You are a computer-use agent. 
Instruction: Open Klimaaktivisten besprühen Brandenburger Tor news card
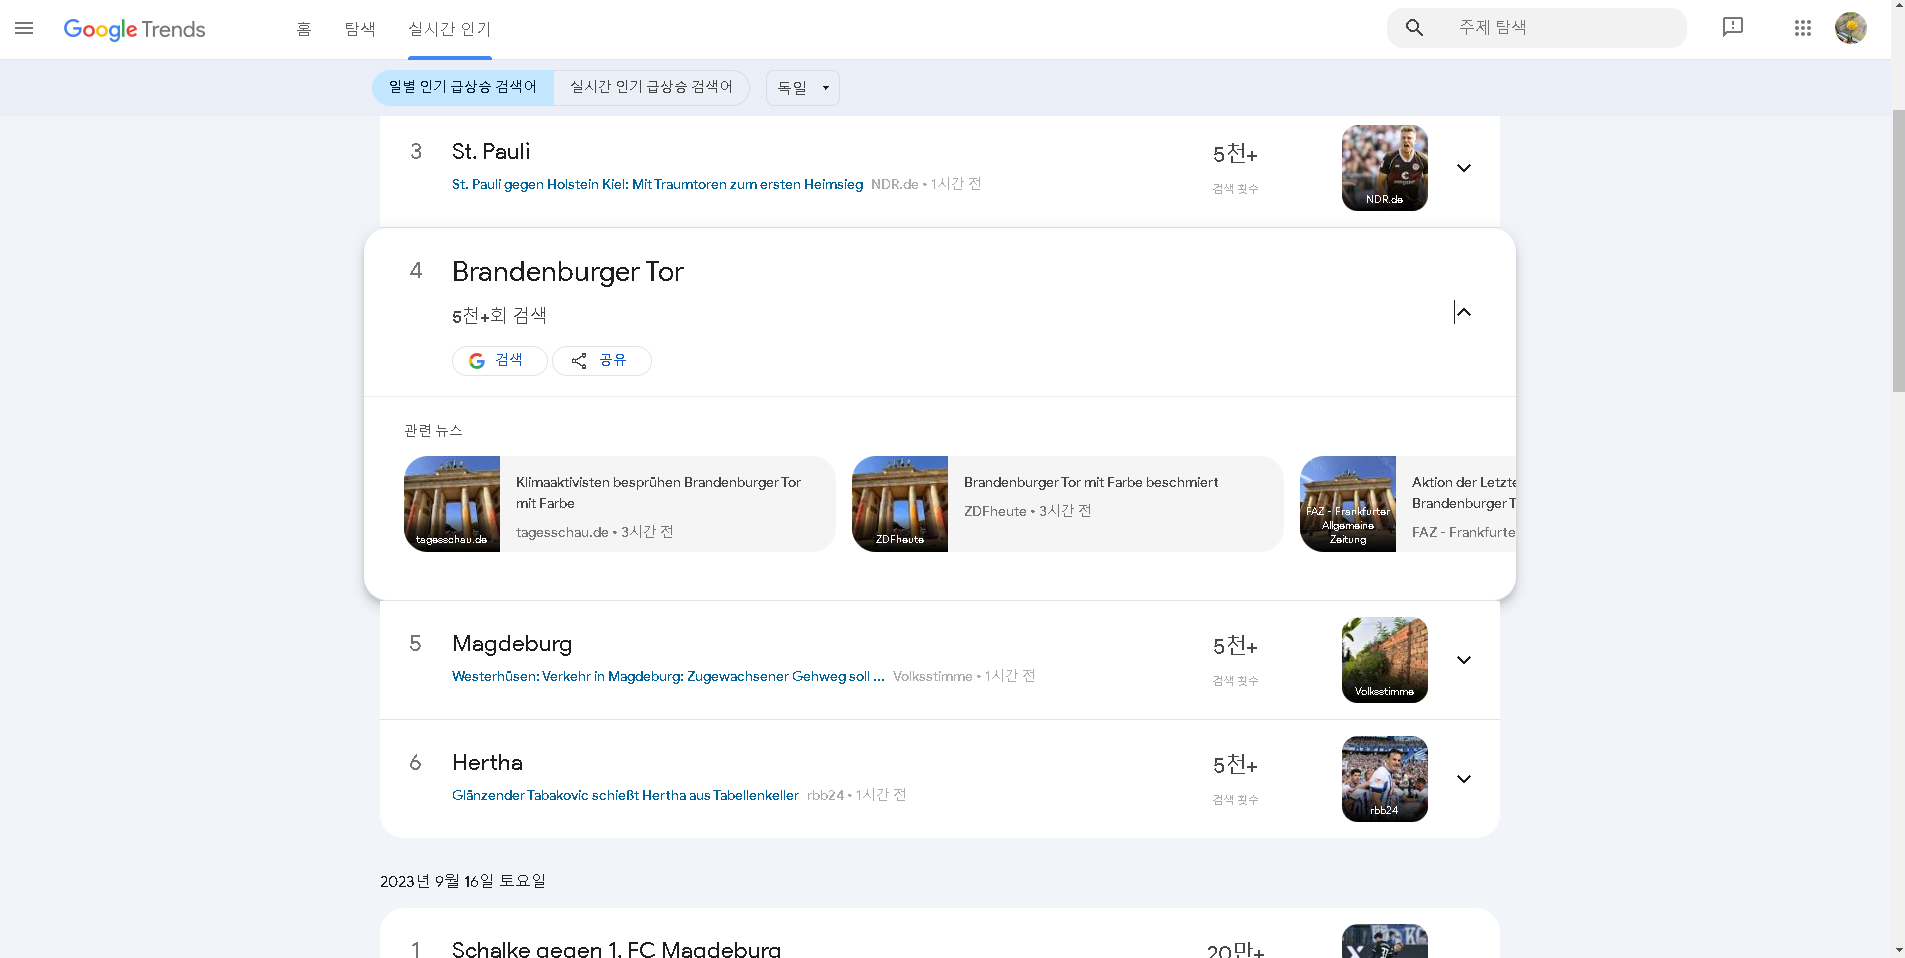tap(620, 504)
